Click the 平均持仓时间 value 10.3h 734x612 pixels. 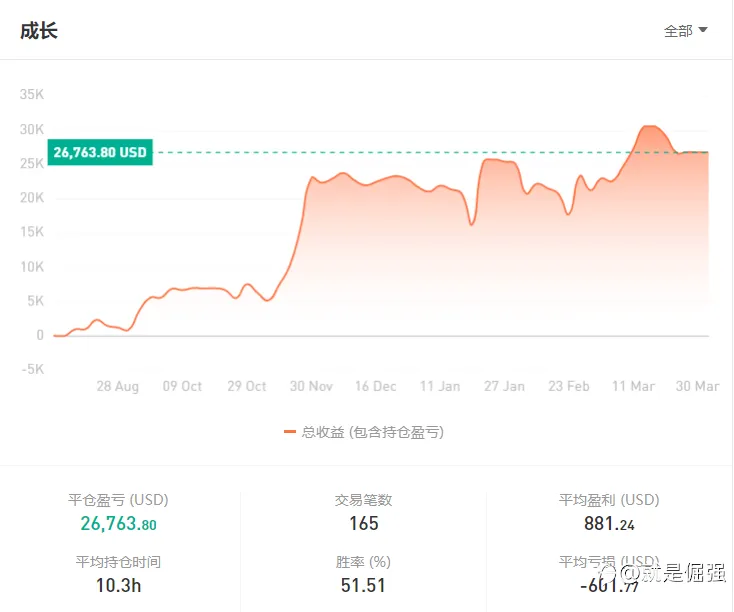(118, 585)
